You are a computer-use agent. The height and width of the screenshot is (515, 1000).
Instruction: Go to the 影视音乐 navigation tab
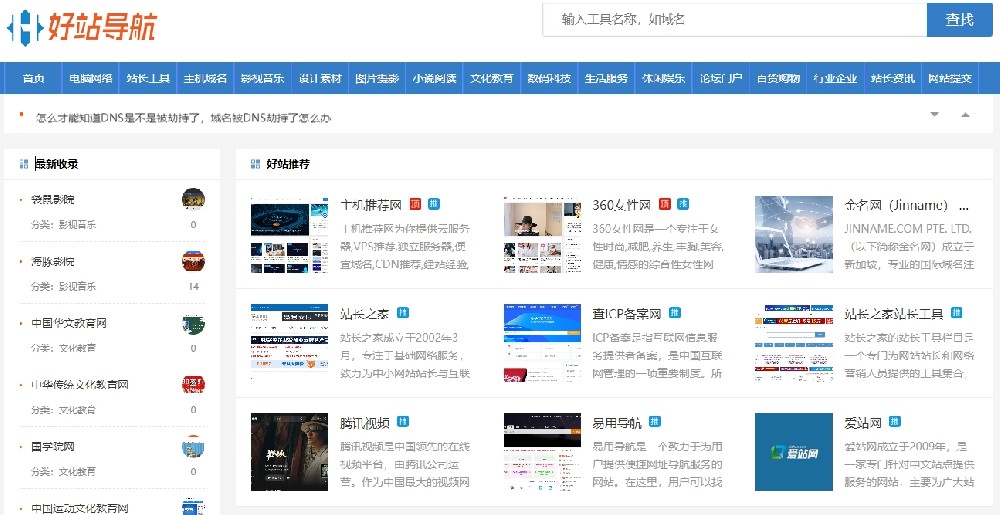(262, 79)
